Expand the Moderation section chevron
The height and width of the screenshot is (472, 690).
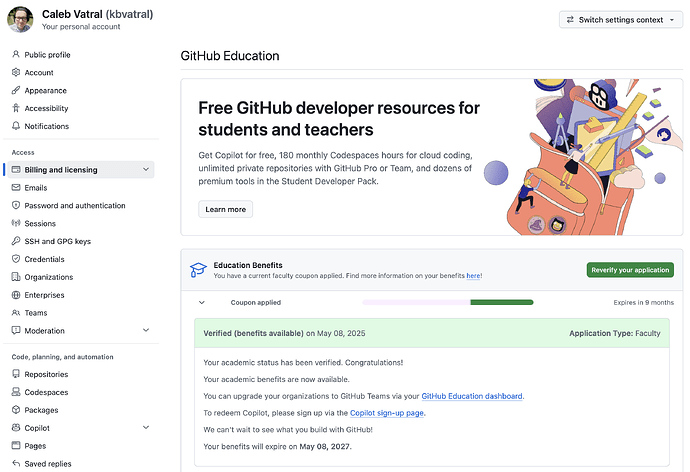tap(146, 330)
